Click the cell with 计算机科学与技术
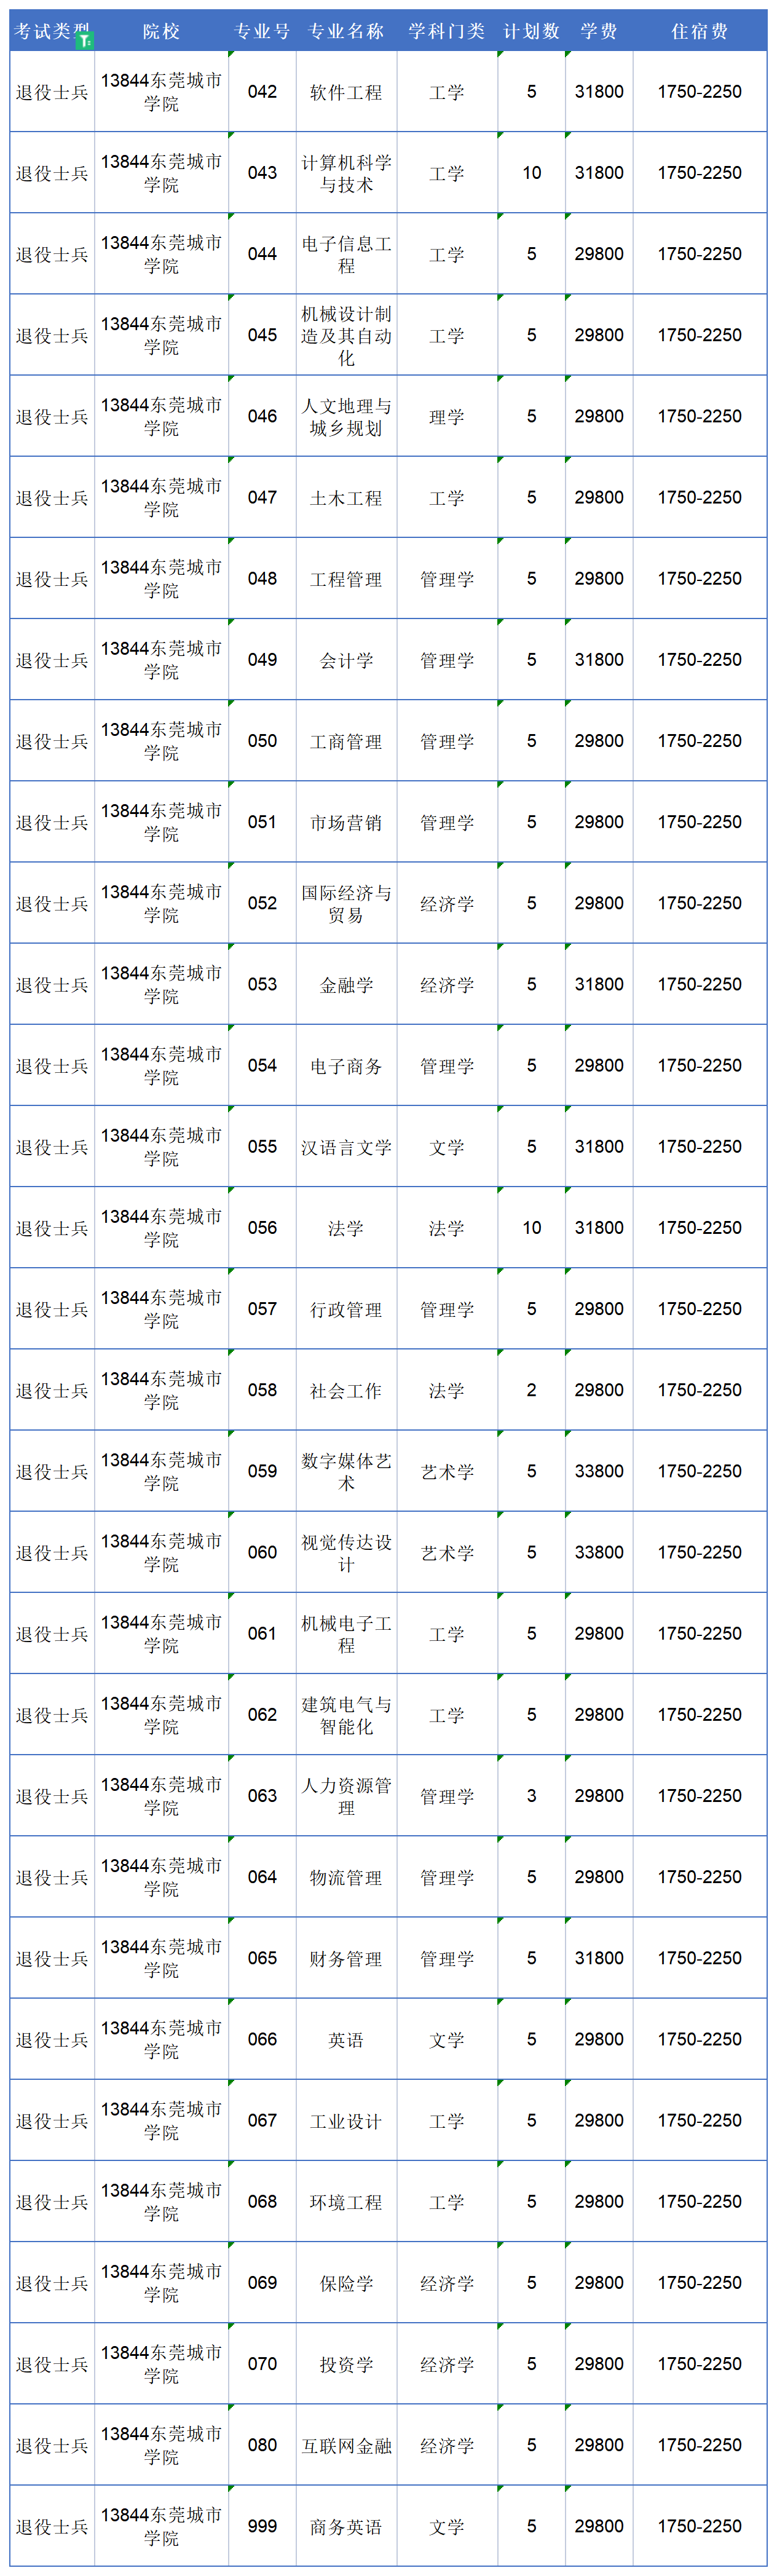Viewport: 777px width, 2576px height. click(x=346, y=173)
